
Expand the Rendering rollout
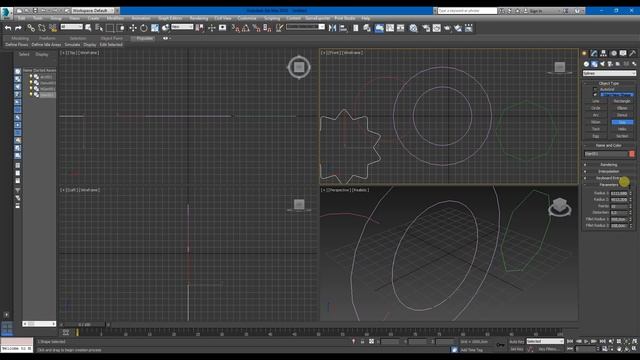[x=609, y=165]
